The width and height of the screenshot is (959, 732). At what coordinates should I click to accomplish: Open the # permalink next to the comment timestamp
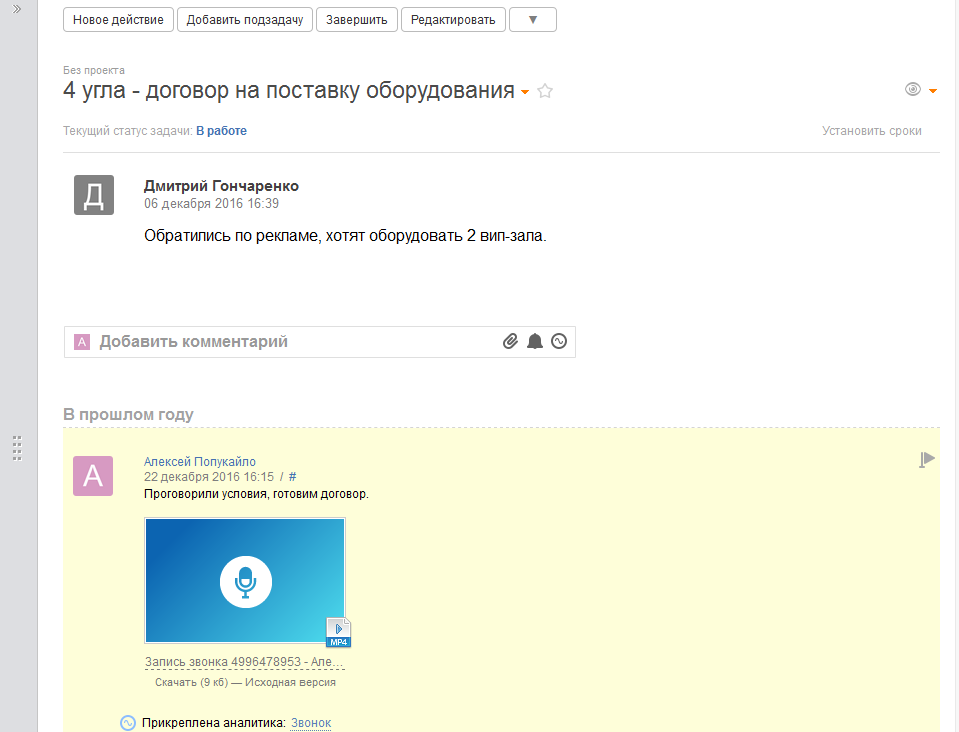(x=292, y=477)
